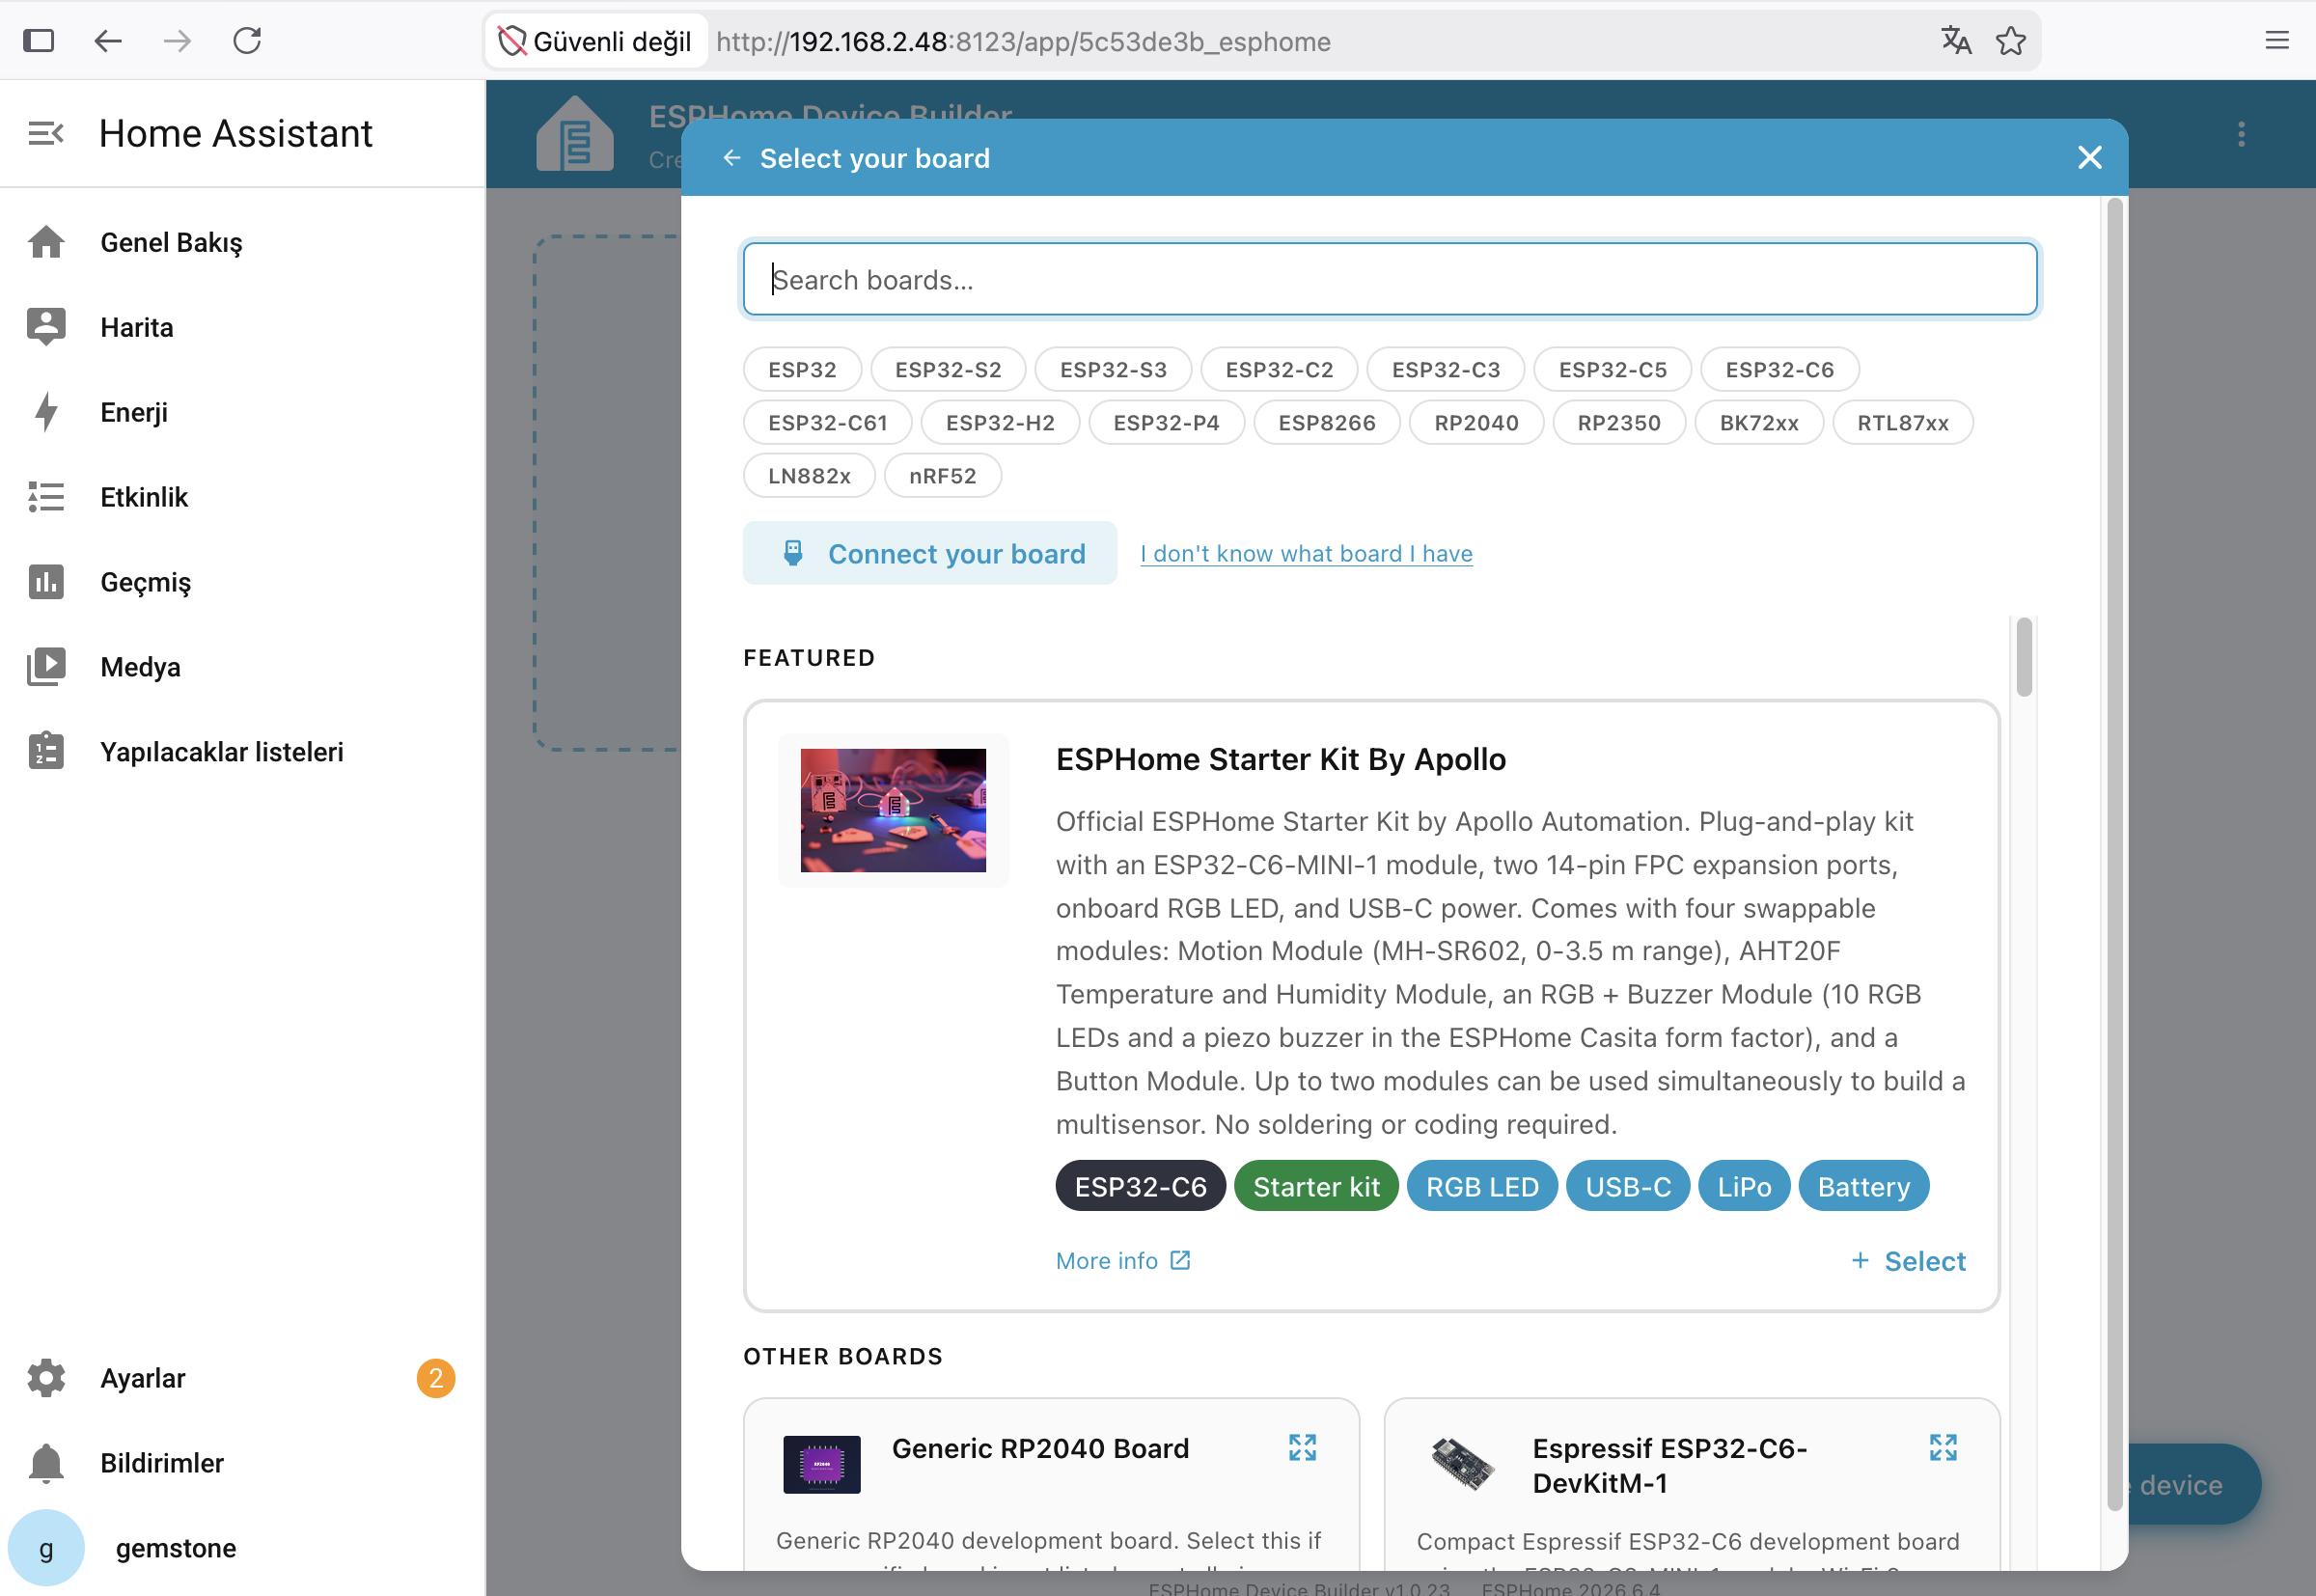Click the Generic RP2040 Board chip thumbnail
Image resolution: width=2316 pixels, height=1596 pixels.
click(822, 1465)
